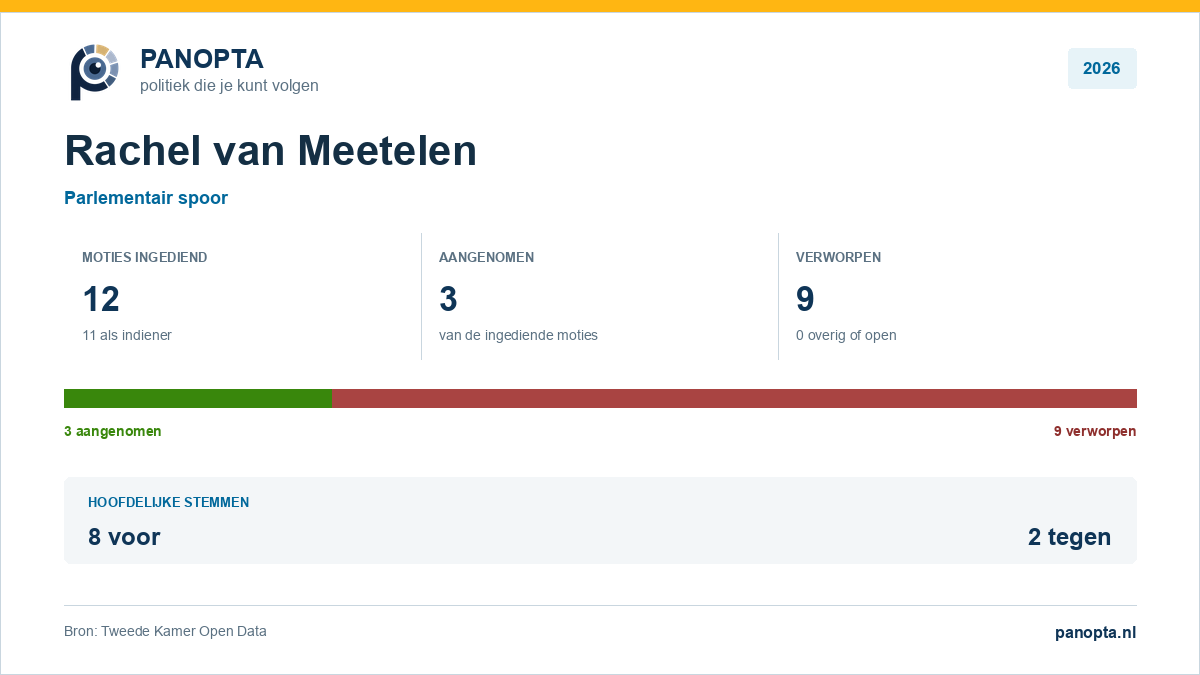Open the Parlementair spoor section label
This screenshot has width=1200, height=675.
point(146,198)
